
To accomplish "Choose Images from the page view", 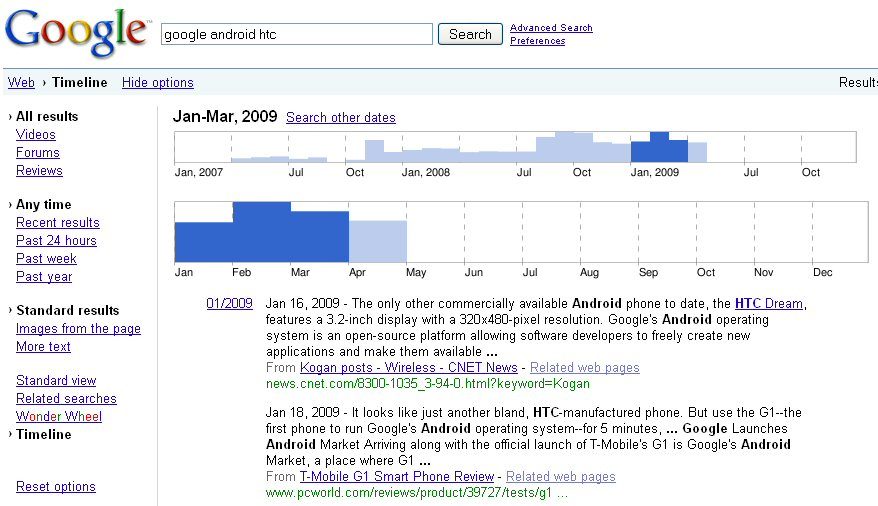I will (x=78, y=329).
